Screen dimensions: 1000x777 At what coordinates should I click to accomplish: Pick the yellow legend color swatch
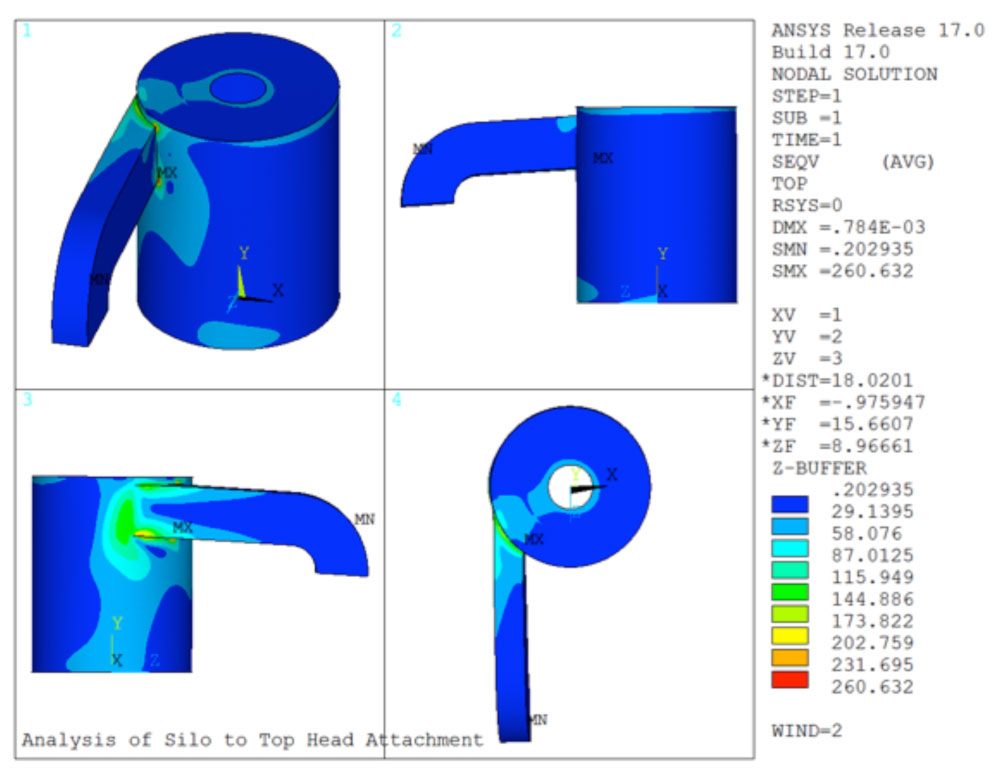(790, 635)
